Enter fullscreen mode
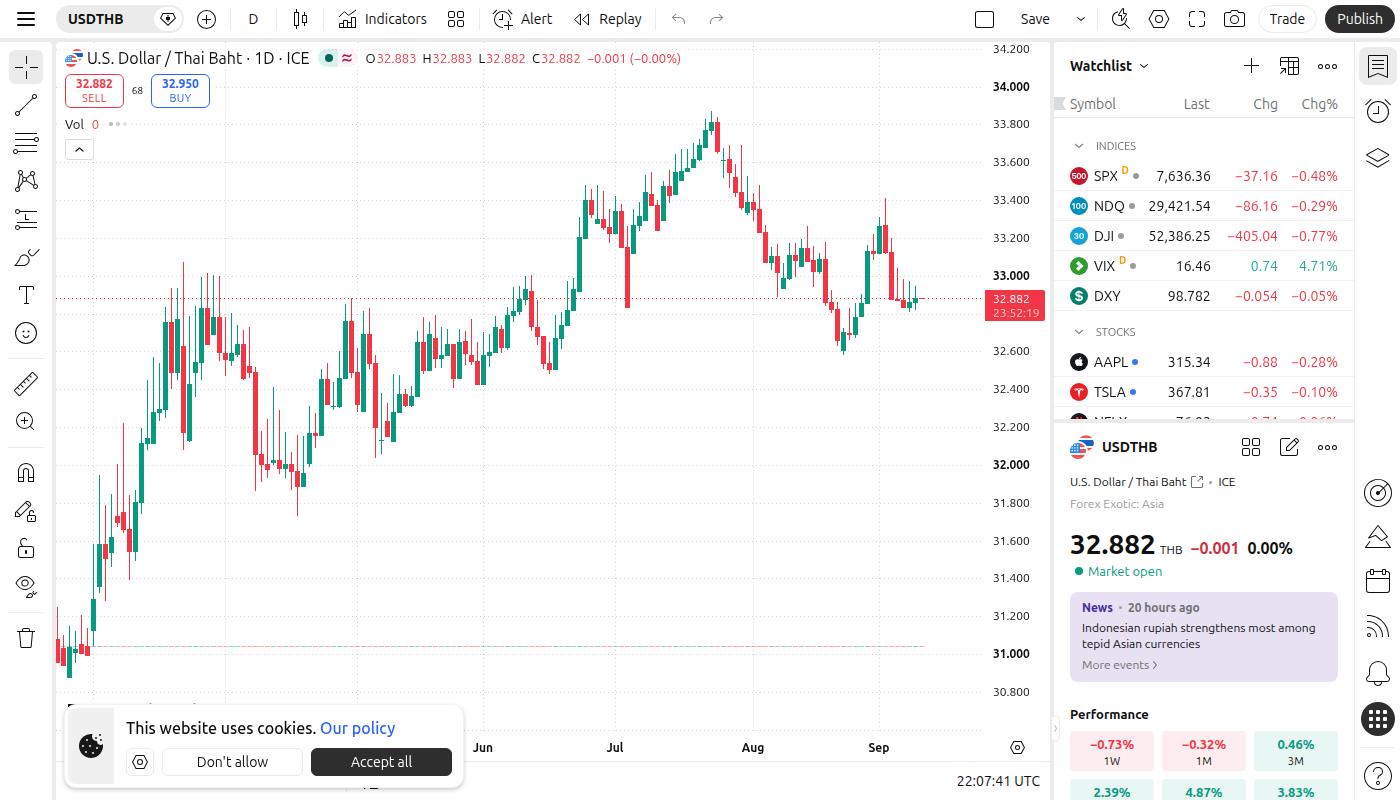 (x=1197, y=19)
